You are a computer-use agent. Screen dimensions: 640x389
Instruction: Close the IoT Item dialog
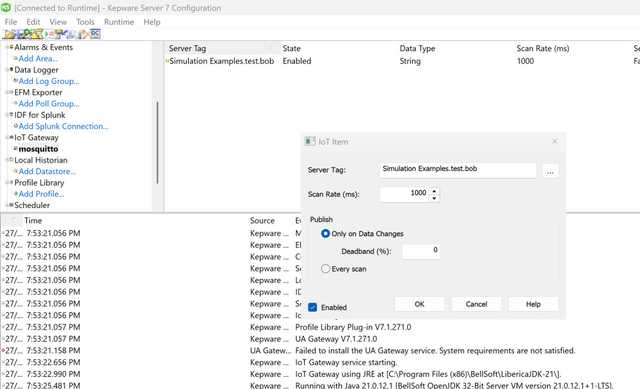tap(555, 141)
